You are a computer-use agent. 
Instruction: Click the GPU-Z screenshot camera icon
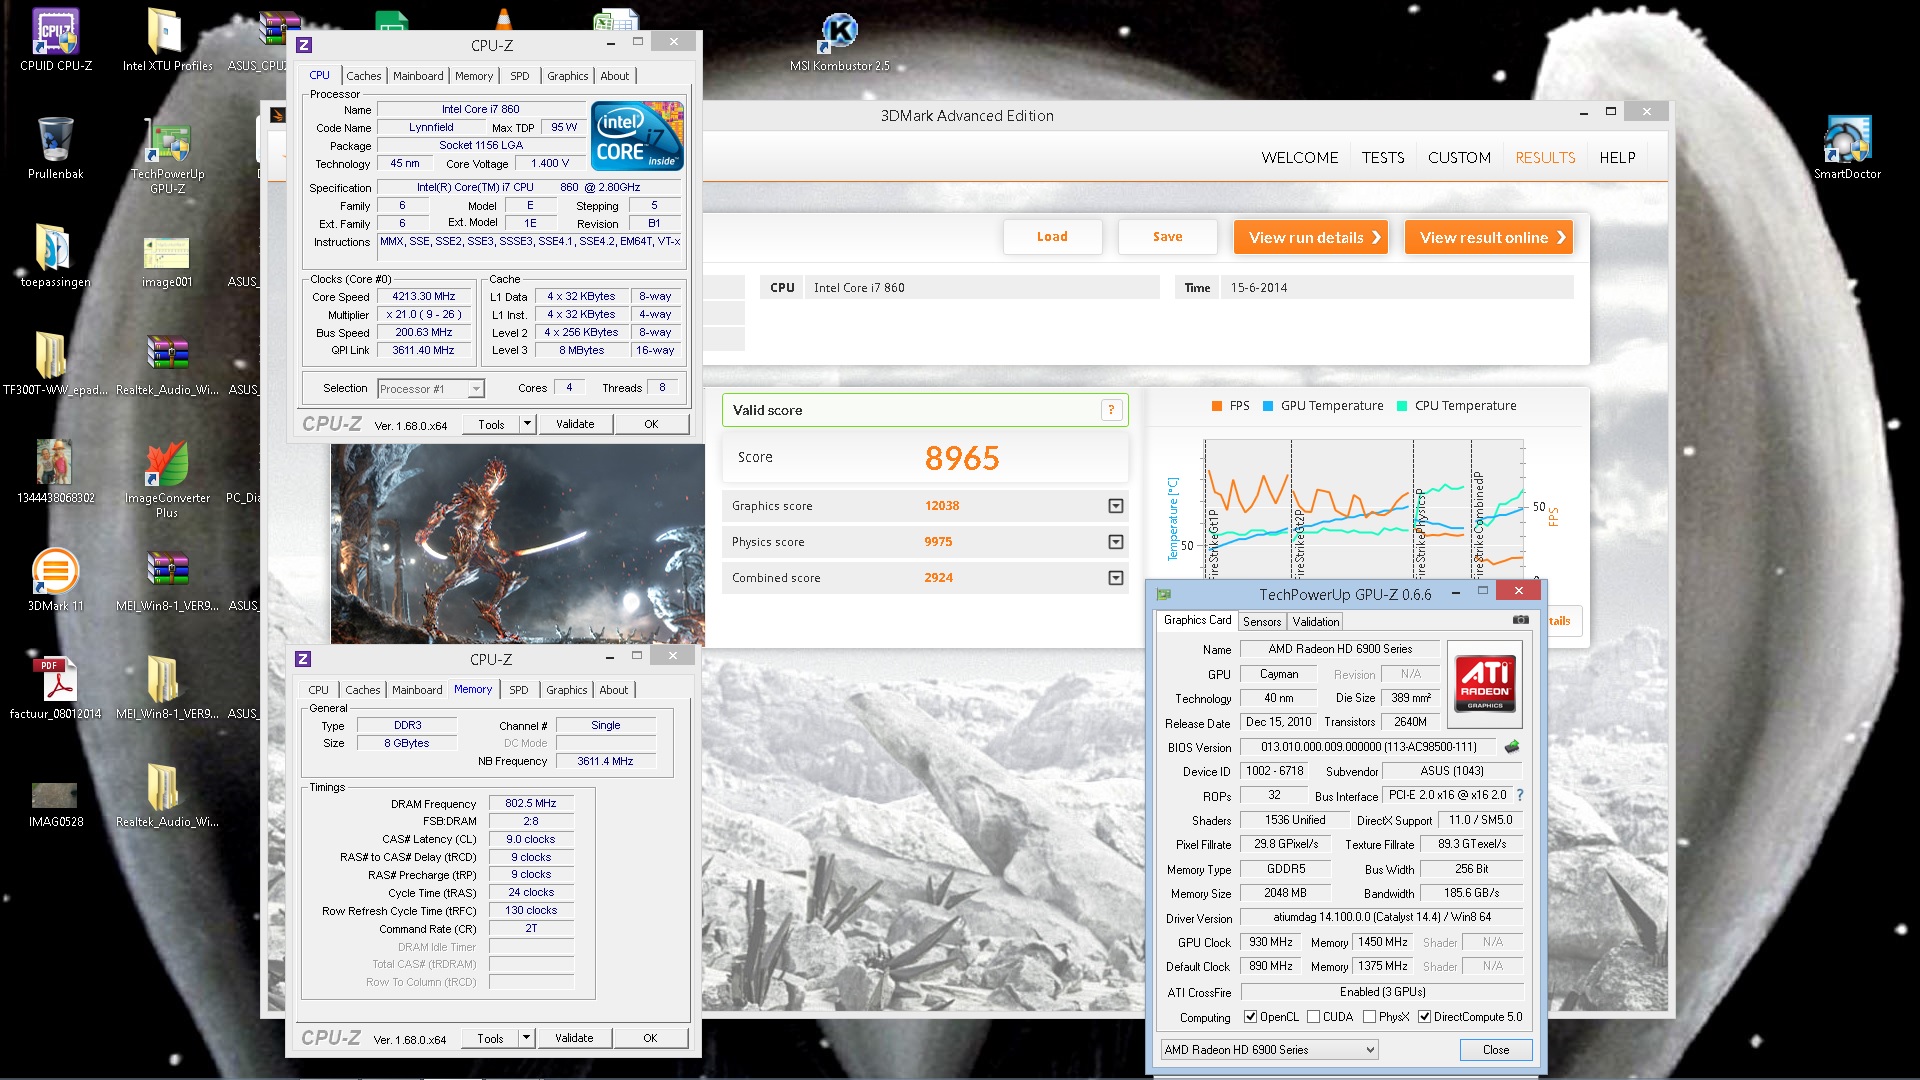(x=1520, y=620)
